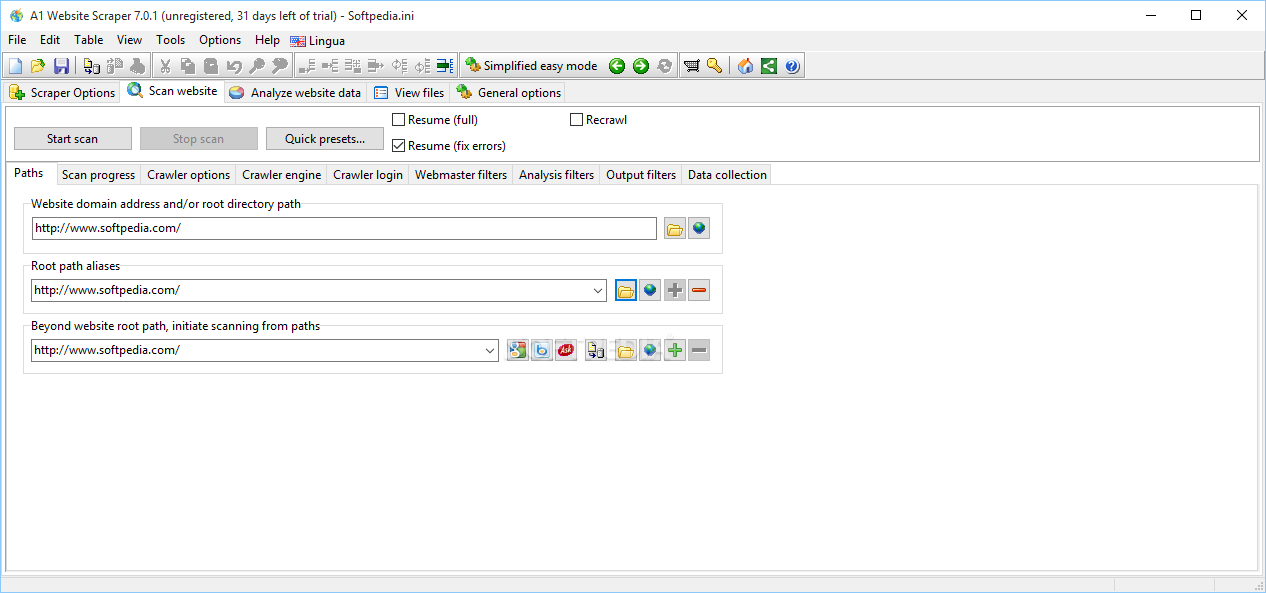Expand the Root path aliases dropdown arrow
Viewport: 1266px width, 593px height.
598,290
